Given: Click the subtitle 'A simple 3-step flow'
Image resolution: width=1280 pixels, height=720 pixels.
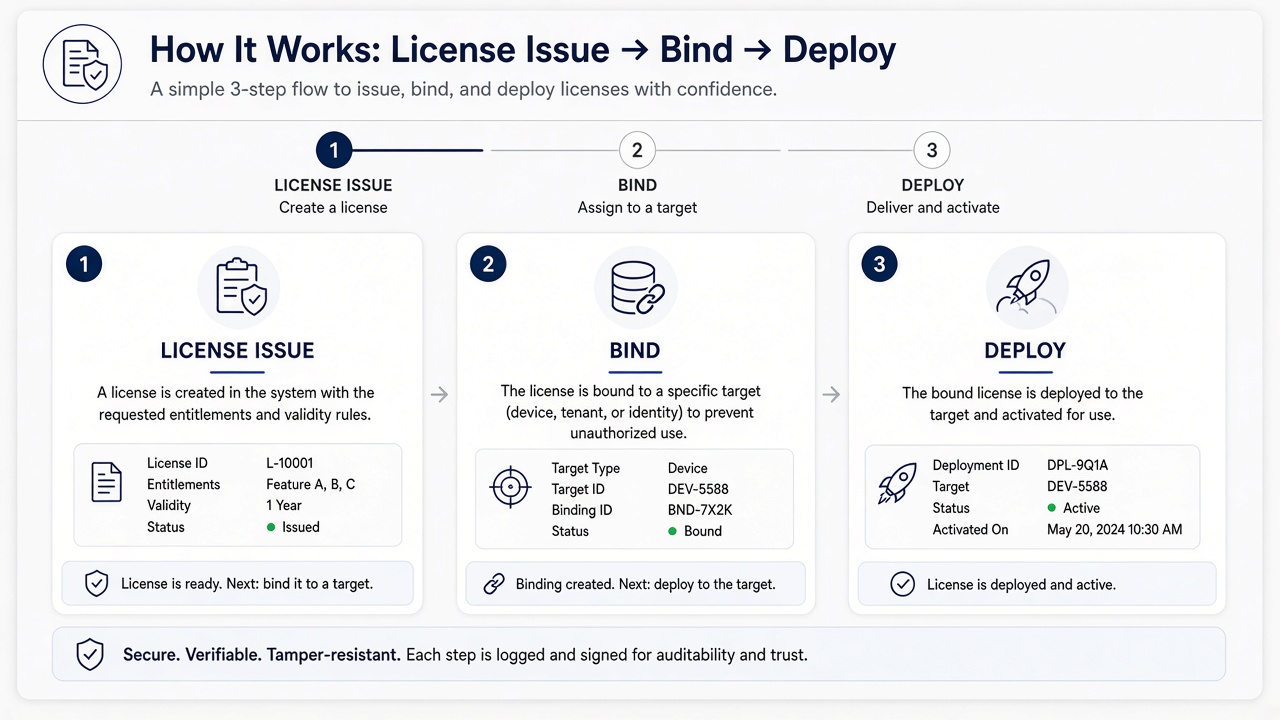Looking at the screenshot, I should [464, 89].
